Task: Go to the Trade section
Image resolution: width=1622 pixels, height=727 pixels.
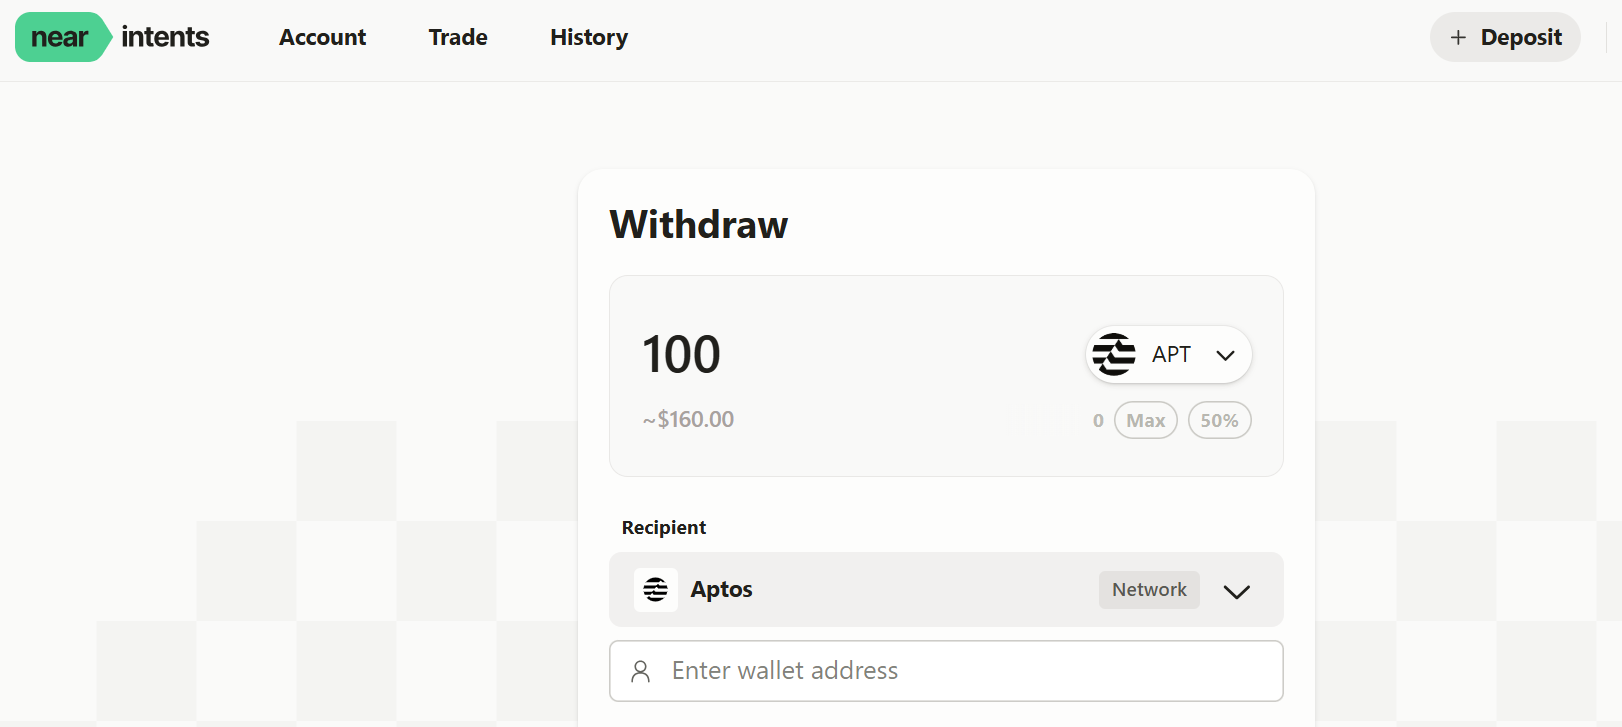Action: [x=458, y=37]
